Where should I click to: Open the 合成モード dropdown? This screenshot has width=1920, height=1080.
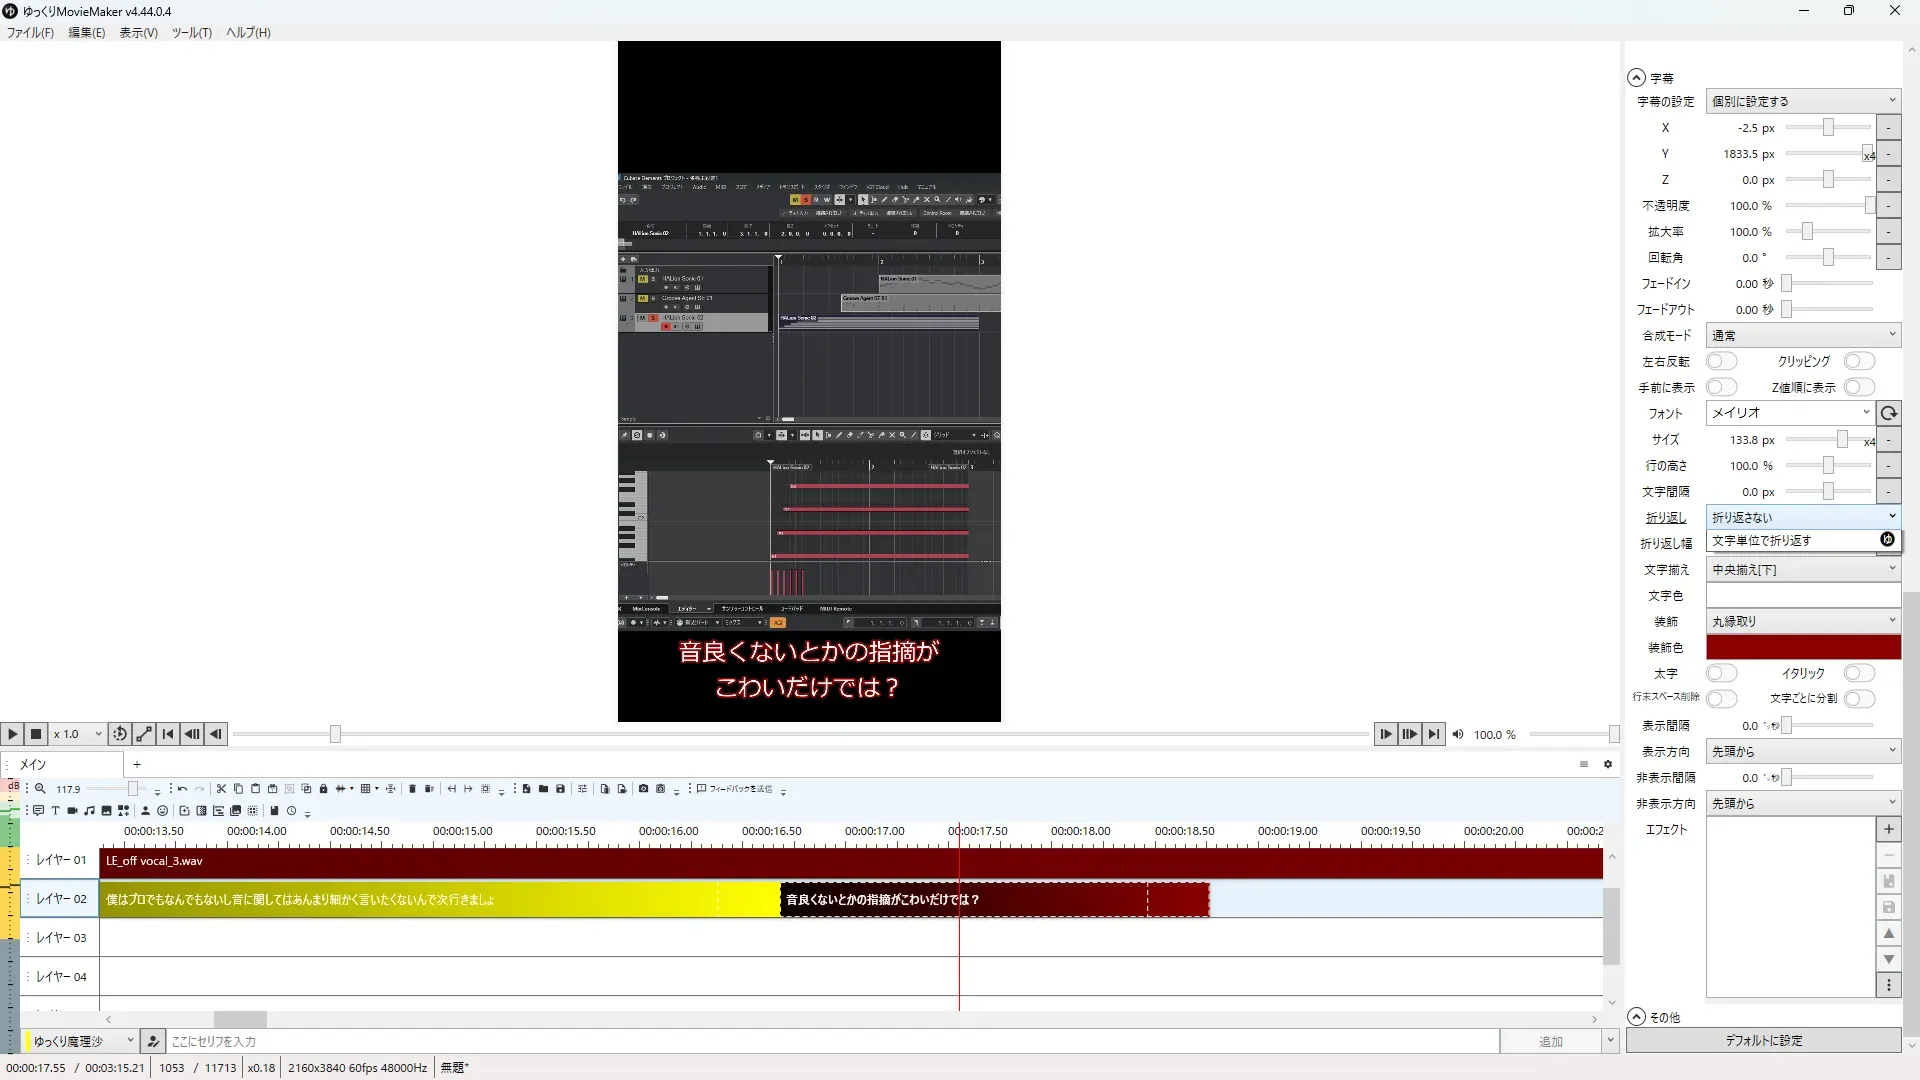[x=1802, y=335]
